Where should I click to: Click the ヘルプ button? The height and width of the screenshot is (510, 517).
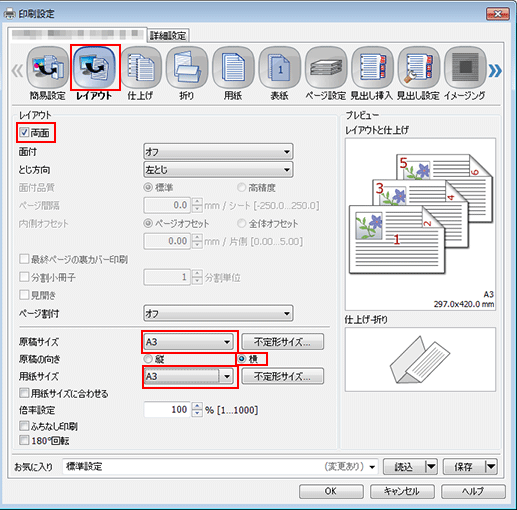pyautogui.click(x=473, y=491)
